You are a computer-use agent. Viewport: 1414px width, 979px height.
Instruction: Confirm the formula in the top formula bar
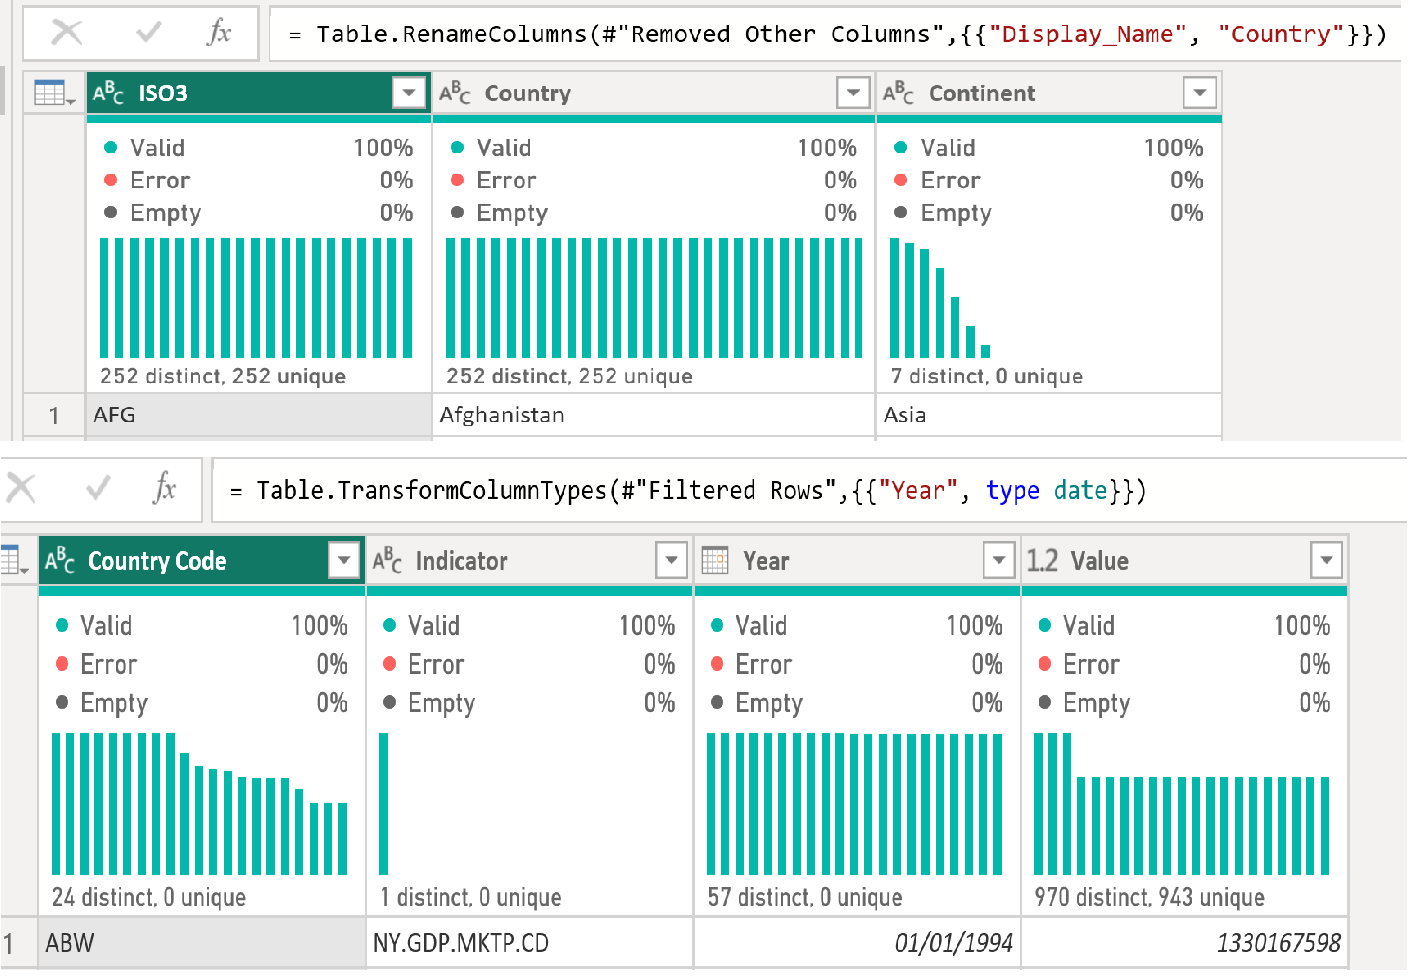(149, 33)
